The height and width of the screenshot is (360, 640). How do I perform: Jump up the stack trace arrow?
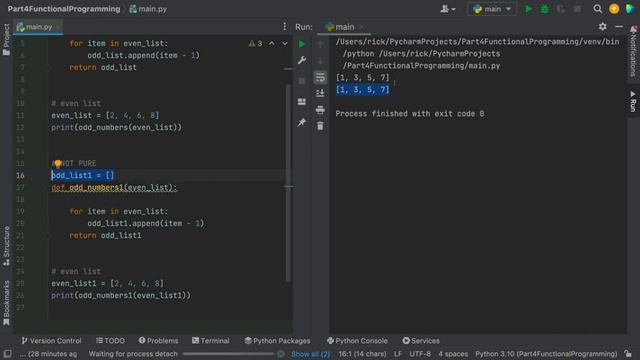tap(320, 44)
